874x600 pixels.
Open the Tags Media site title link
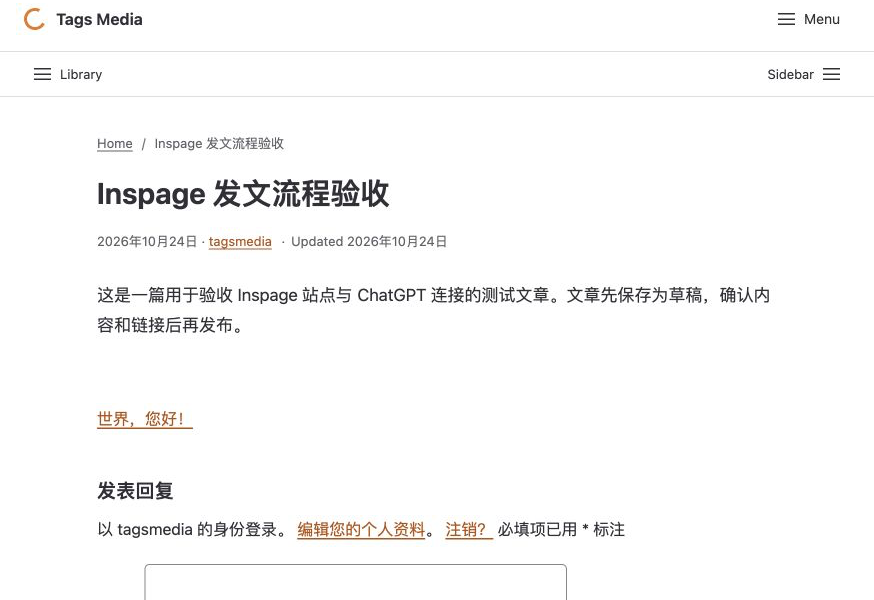(x=99, y=20)
